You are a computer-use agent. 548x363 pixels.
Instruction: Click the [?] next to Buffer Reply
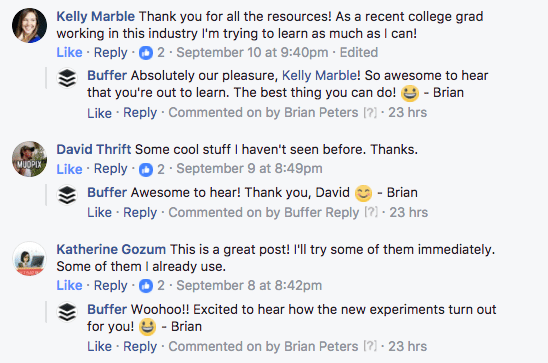(x=371, y=212)
